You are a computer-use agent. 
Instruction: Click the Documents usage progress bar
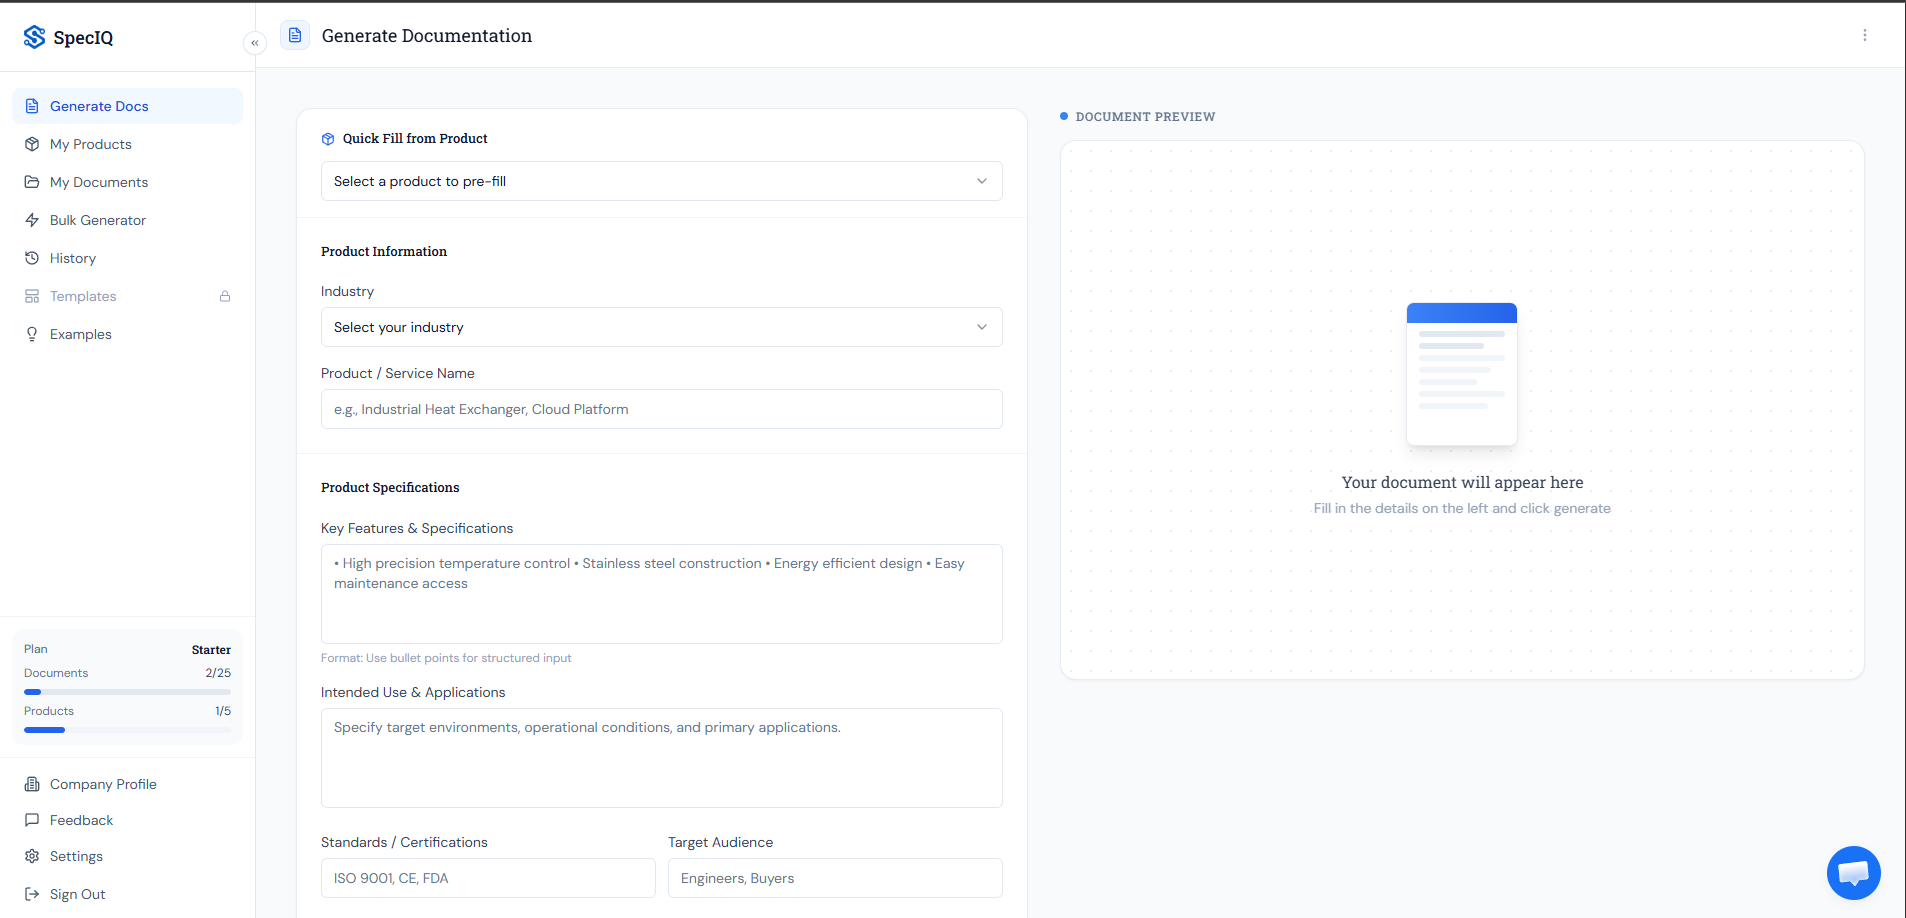[x=127, y=692]
